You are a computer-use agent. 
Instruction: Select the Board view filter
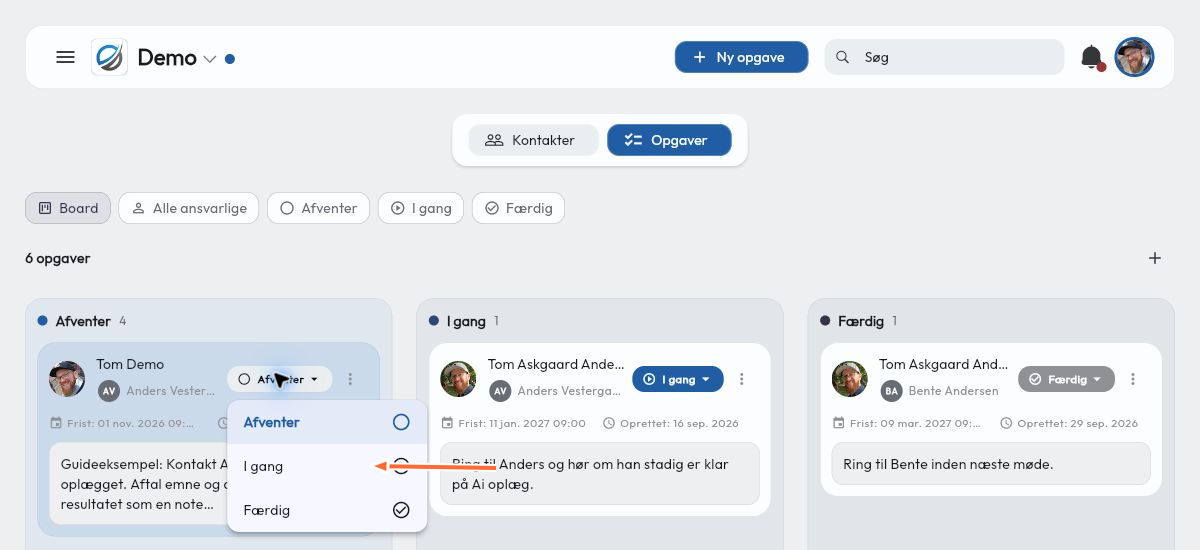coord(68,208)
